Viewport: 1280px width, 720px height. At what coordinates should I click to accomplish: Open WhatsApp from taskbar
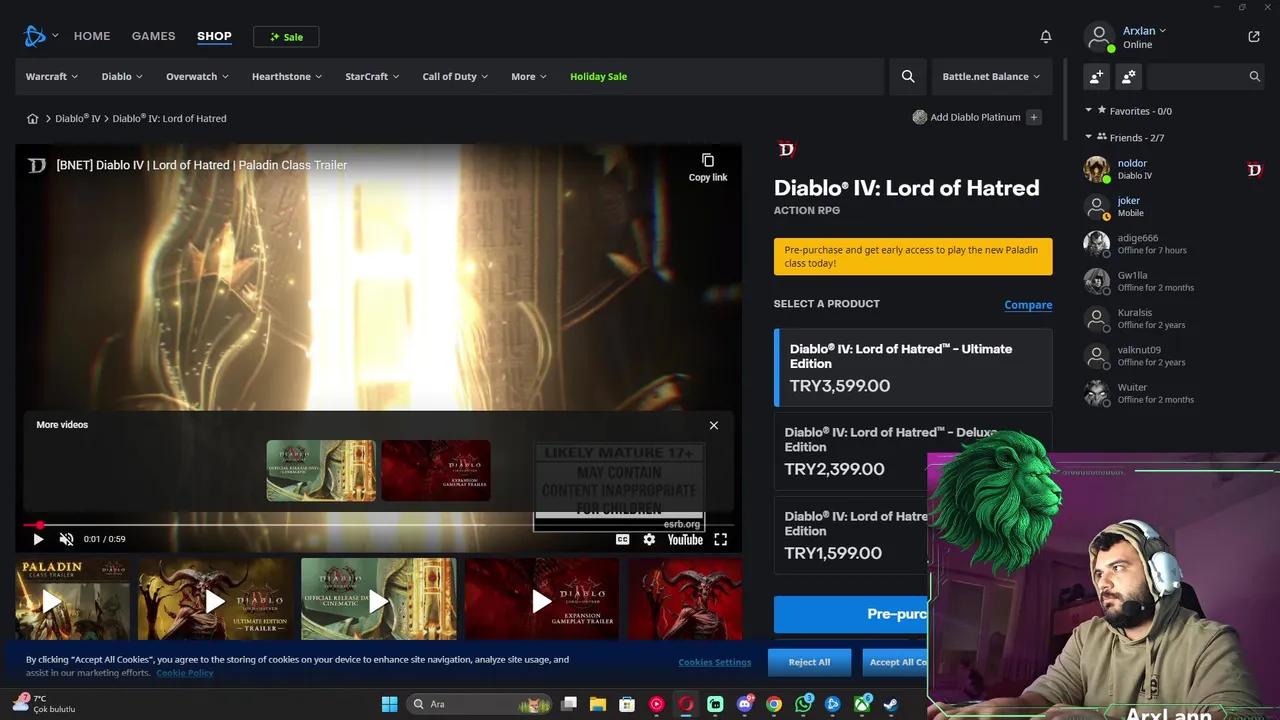pos(803,704)
